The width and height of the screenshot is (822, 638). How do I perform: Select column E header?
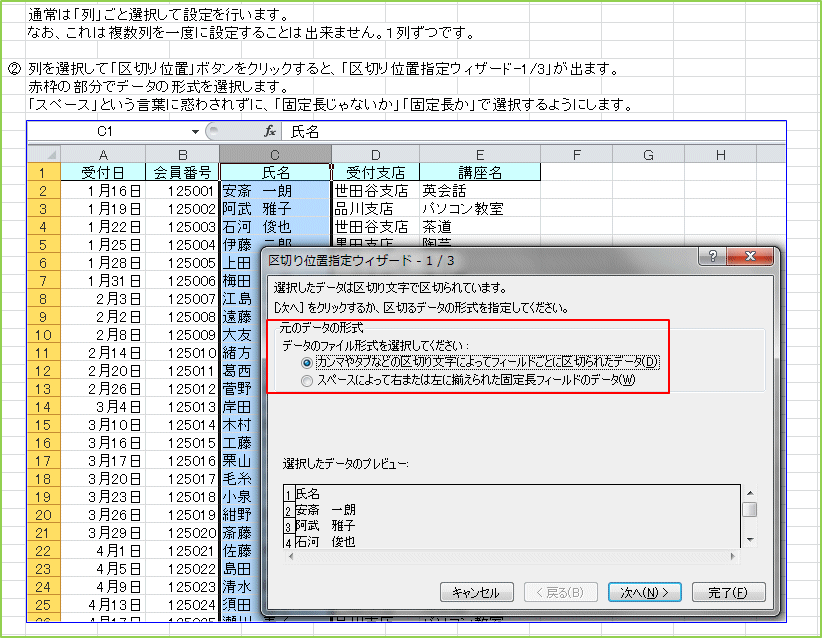[480, 155]
